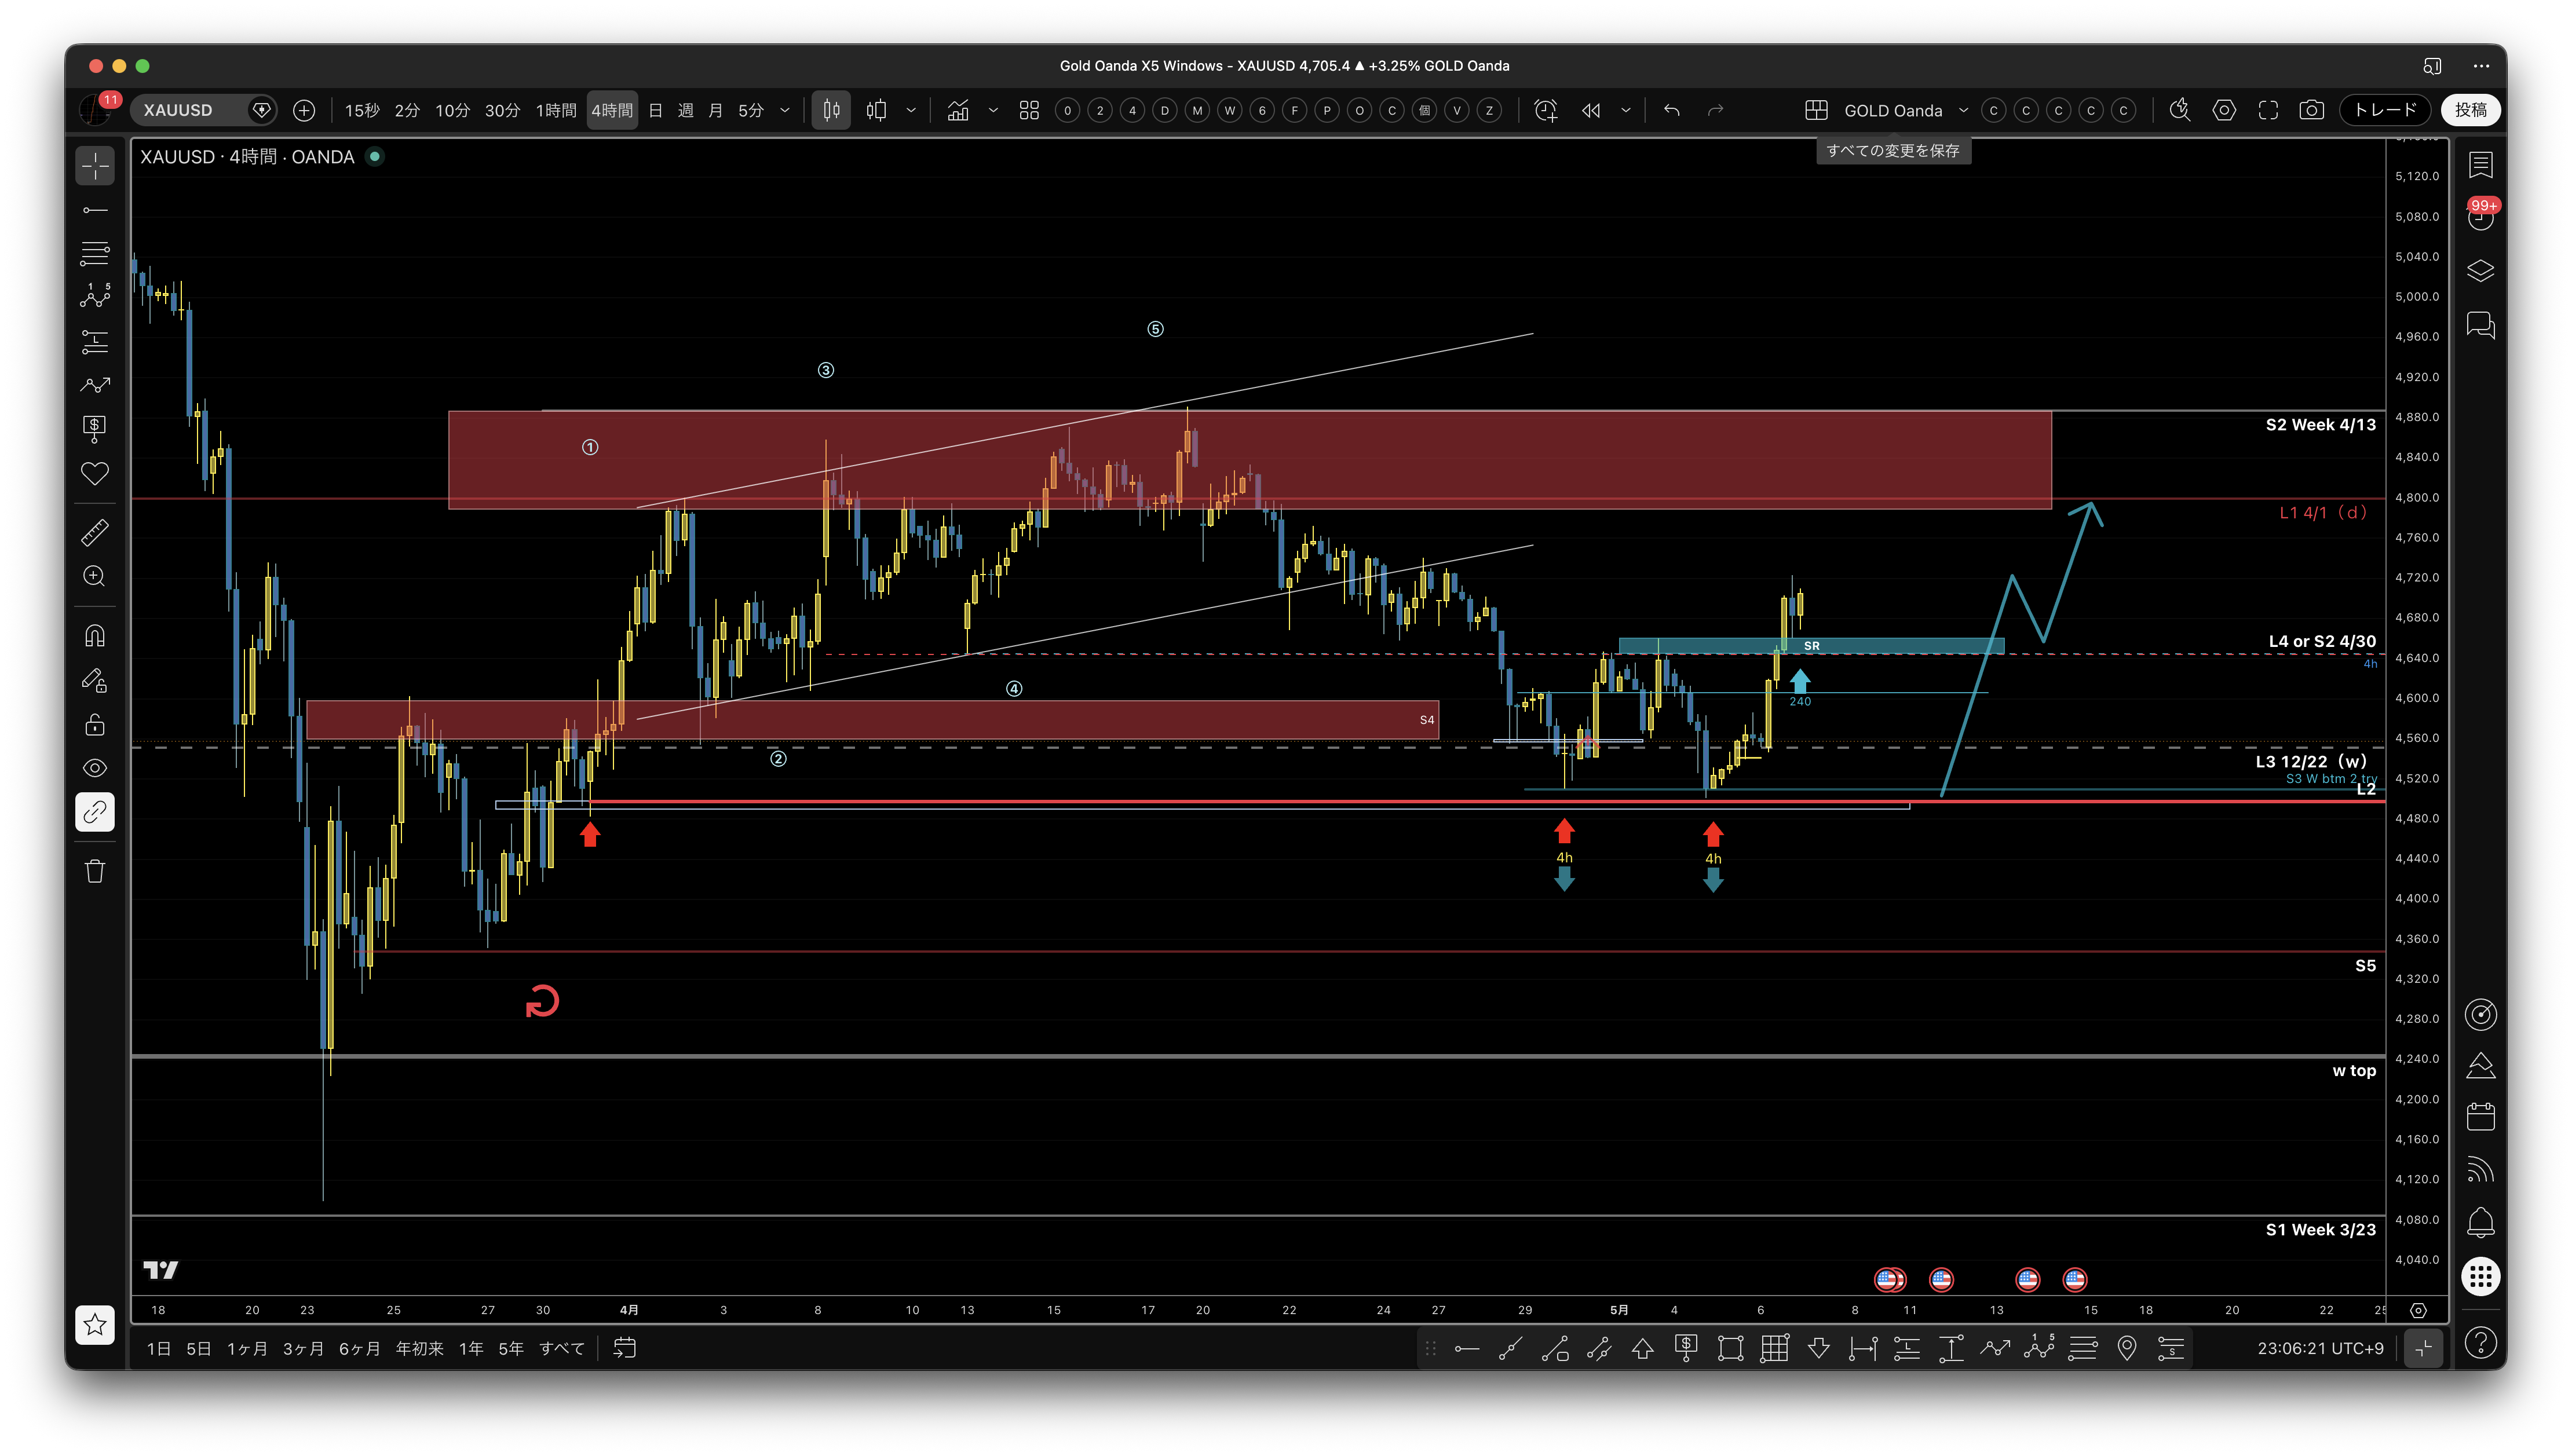Switch to the 週 weekly interval
2572x1456 pixels.
coord(685,110)
